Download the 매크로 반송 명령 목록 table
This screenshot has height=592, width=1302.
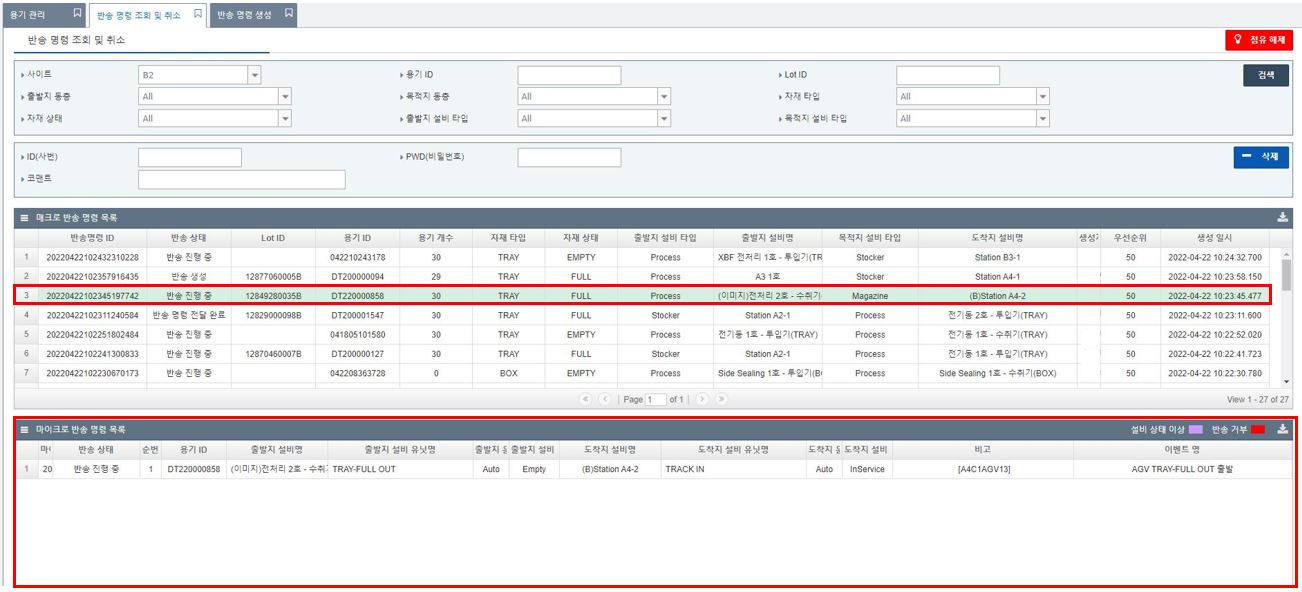(x=1283, y=217)
